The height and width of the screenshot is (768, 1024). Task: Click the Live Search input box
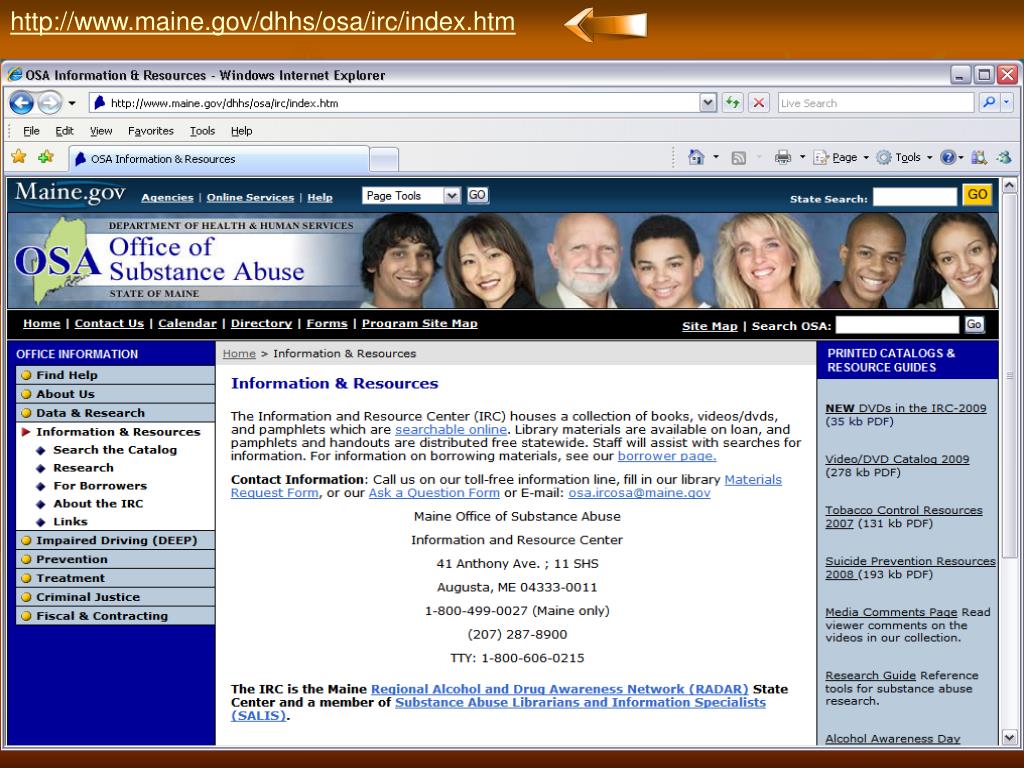(876, 103)
